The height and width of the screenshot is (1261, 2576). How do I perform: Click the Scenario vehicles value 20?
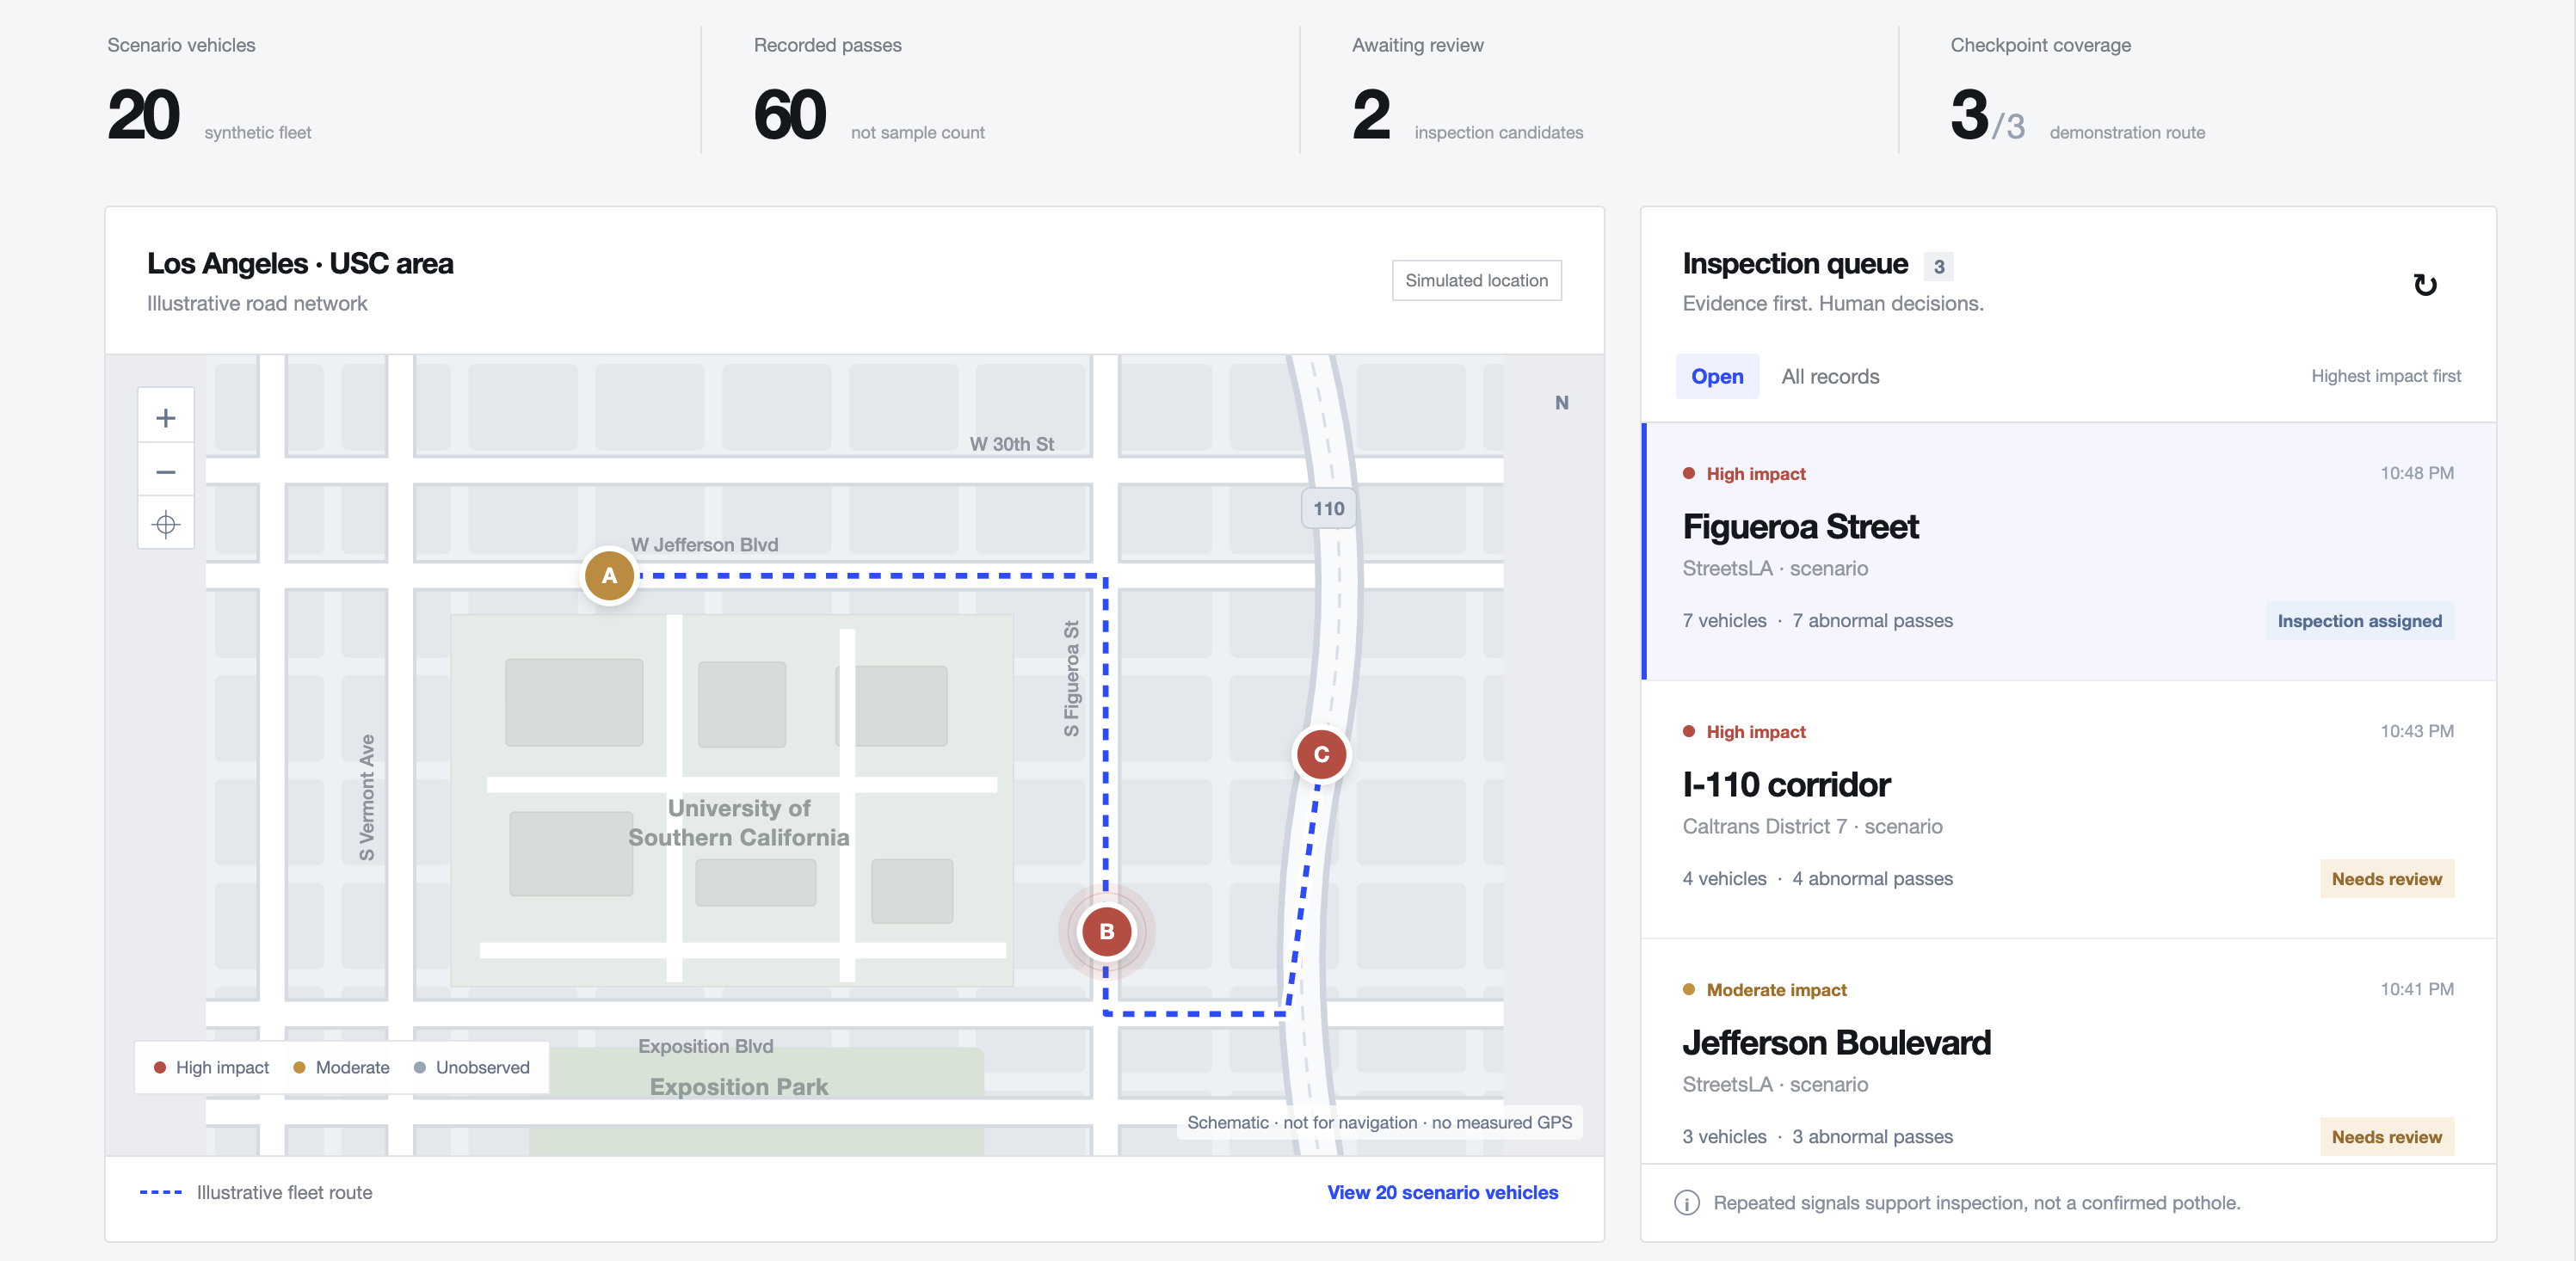(143, 115)
